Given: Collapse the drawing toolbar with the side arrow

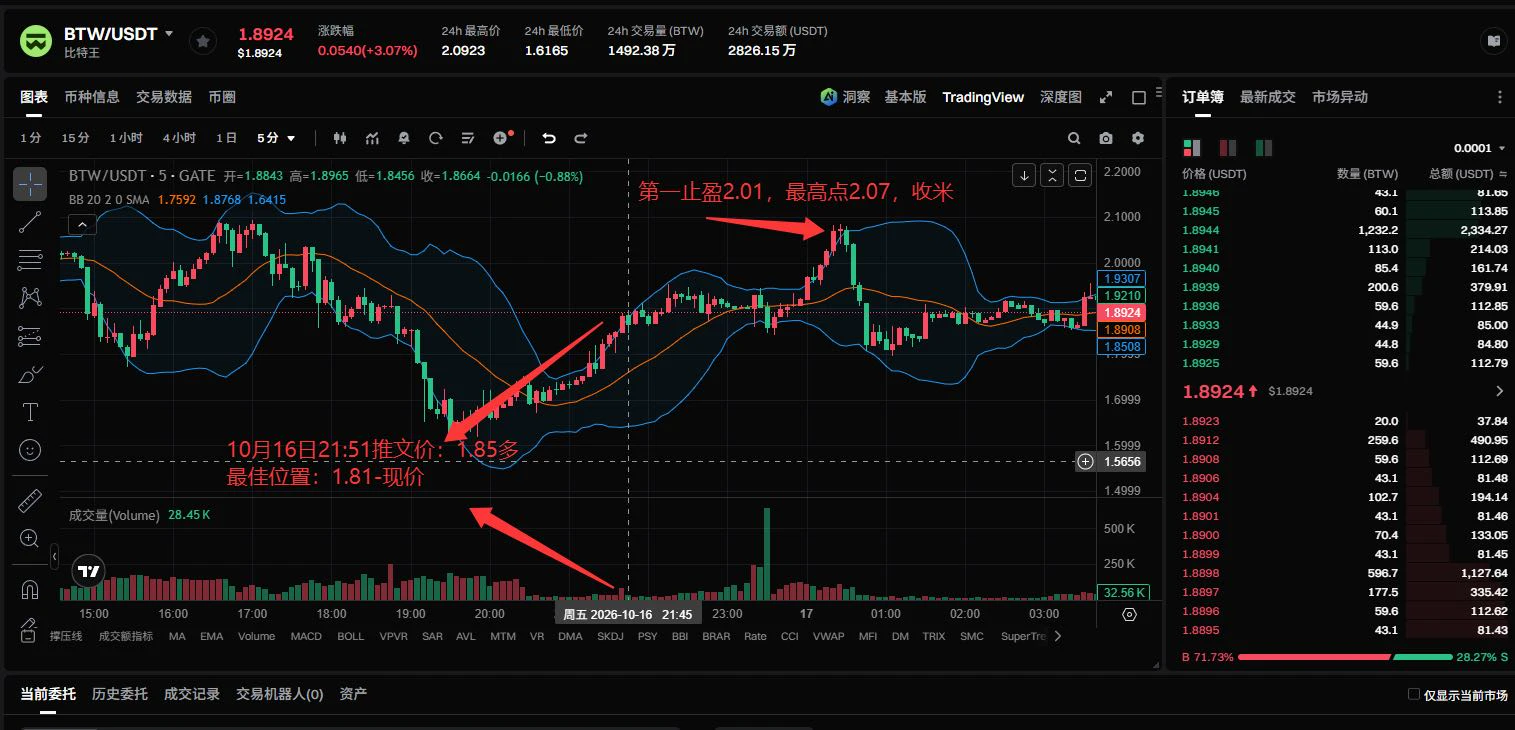Looking at the screenshot, I should (x=55, y=556).
